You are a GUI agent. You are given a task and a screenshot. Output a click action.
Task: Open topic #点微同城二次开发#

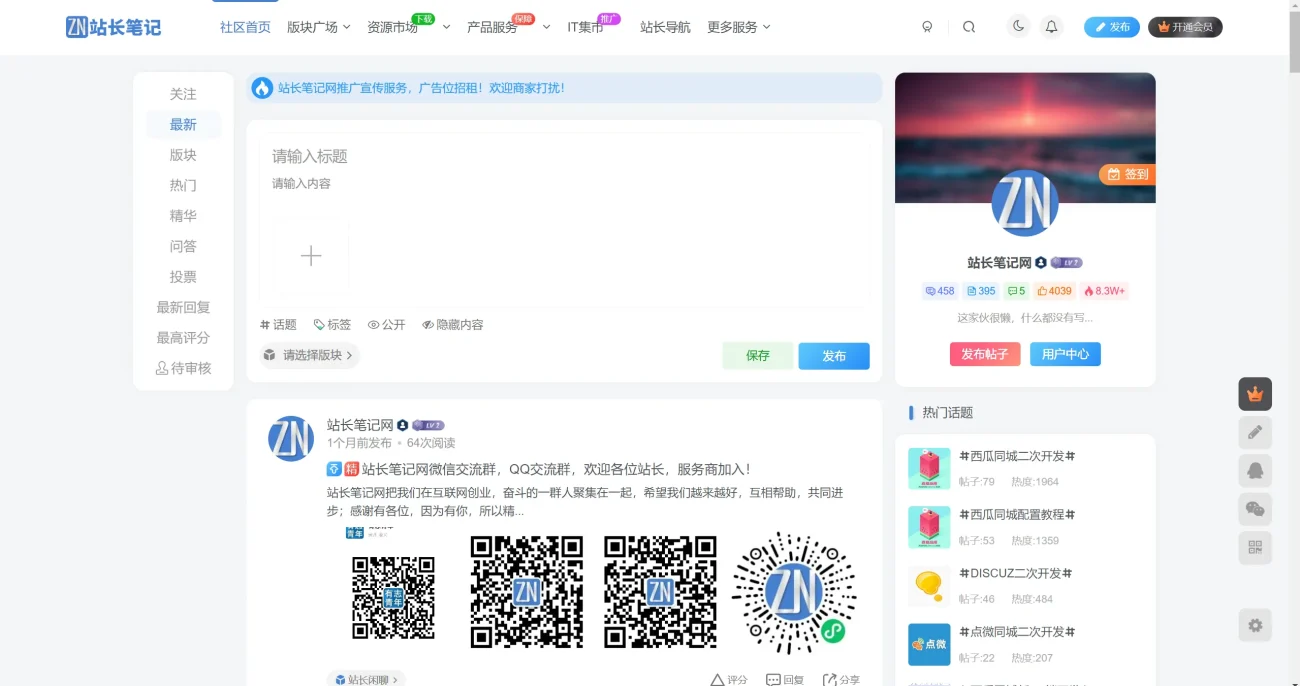tap(1017, 632)
